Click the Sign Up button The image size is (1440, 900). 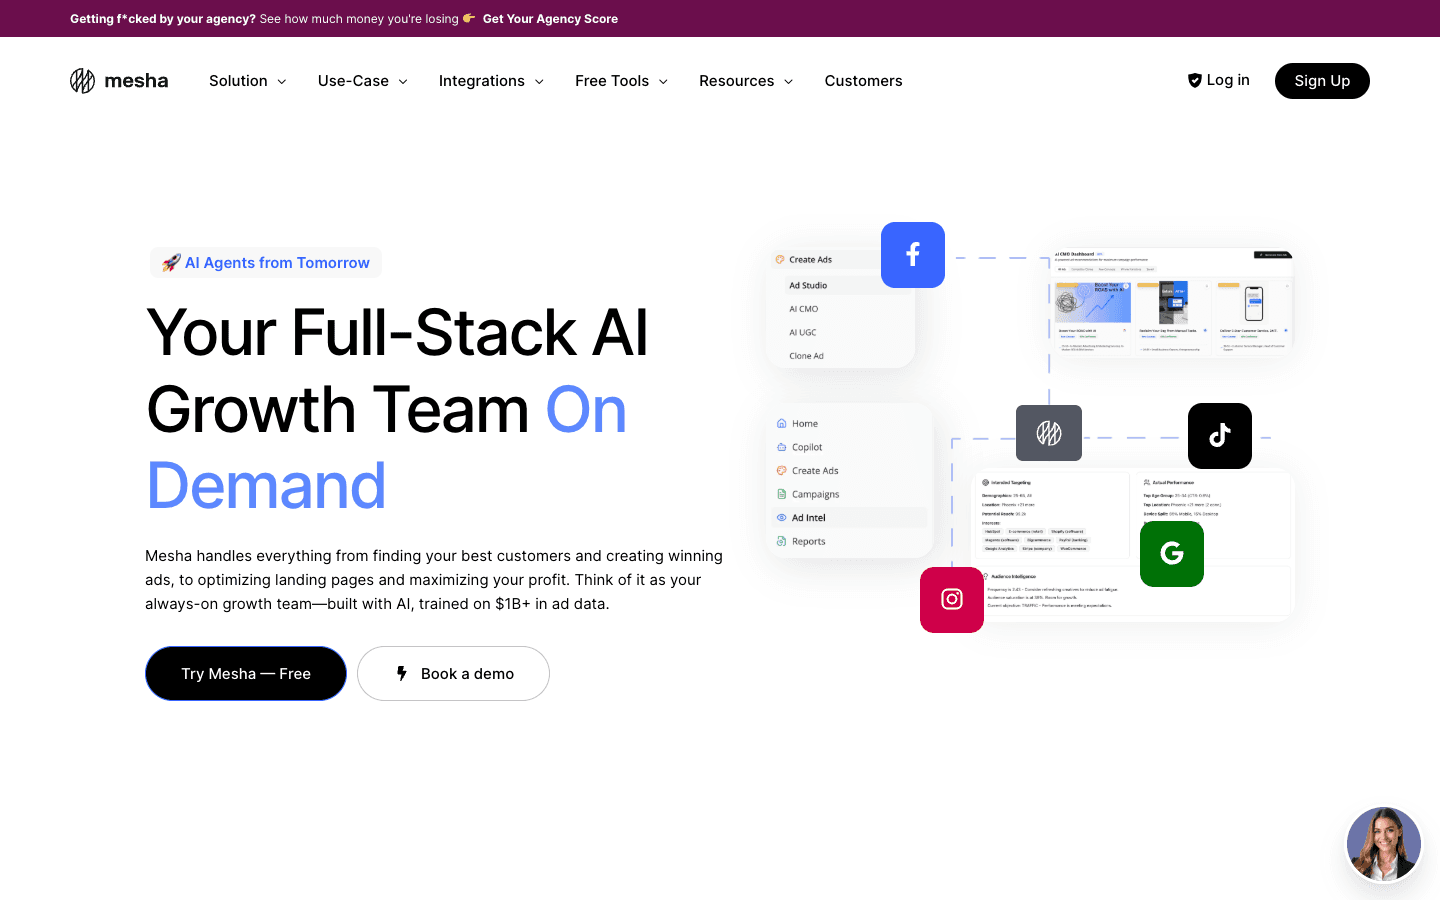pos(1321,81)
